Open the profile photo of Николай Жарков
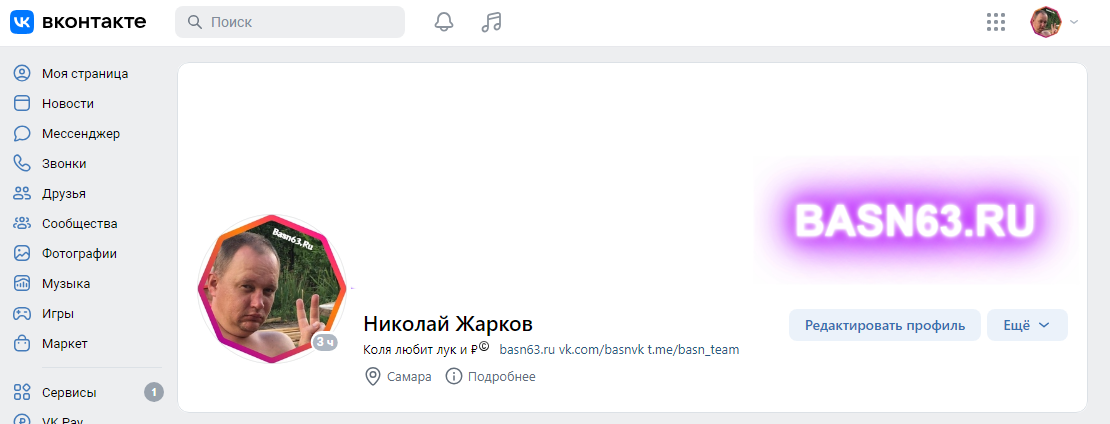The height and width of the screenshot is (424, 1110). tap(273, 289)
